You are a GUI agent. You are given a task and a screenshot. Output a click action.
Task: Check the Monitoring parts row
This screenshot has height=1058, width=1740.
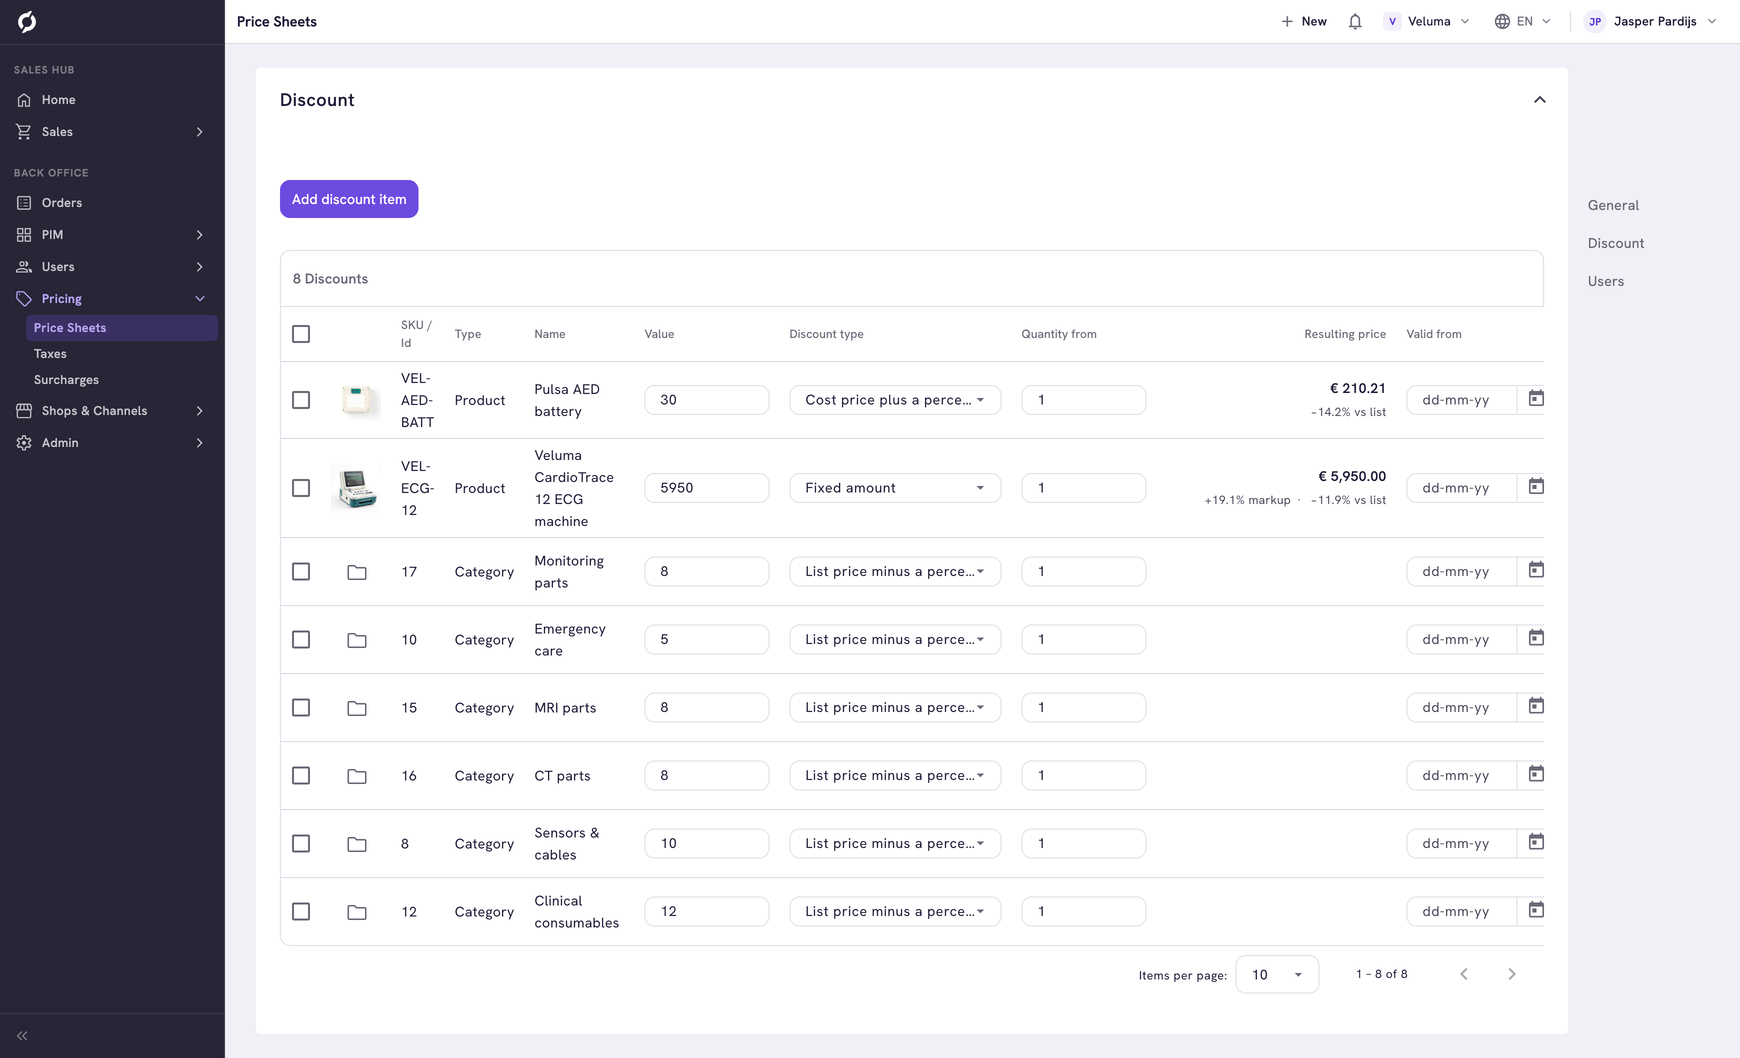(x=301, y=572)
